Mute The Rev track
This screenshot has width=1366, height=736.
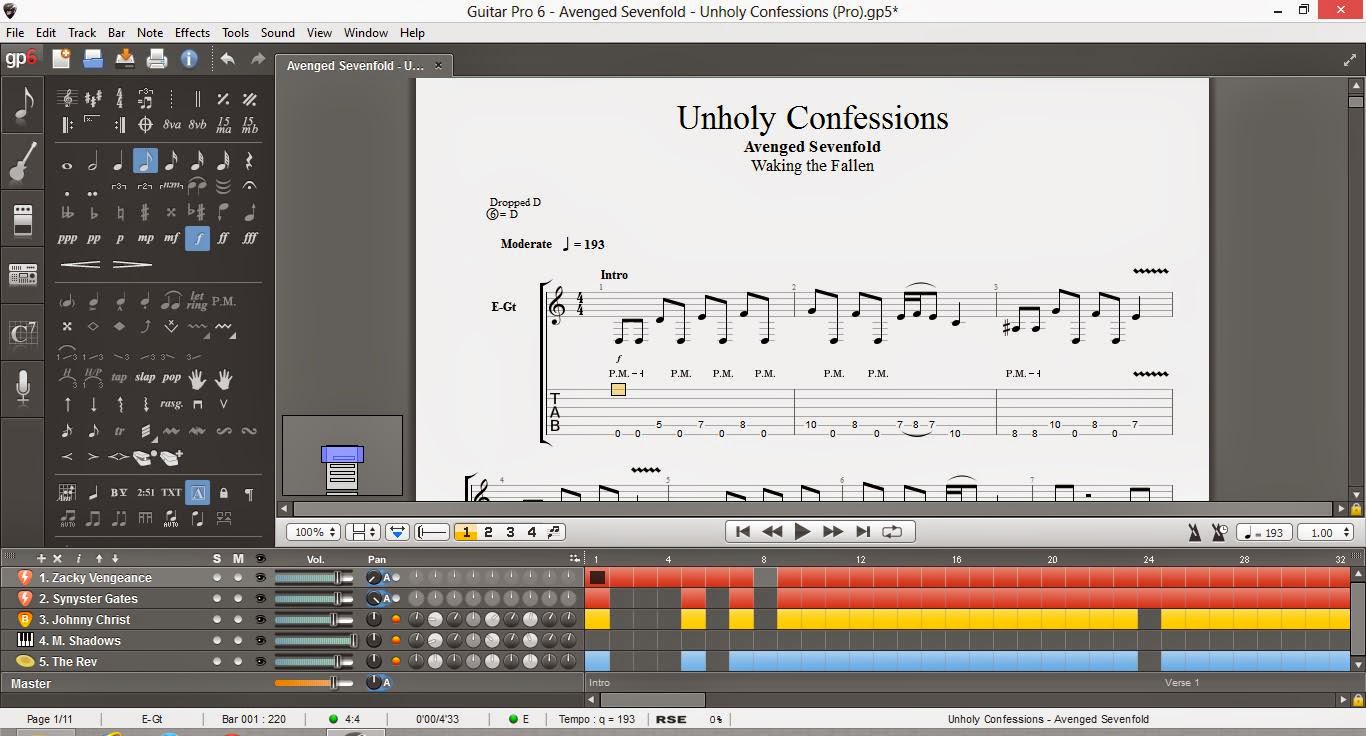tap(238, 661)
